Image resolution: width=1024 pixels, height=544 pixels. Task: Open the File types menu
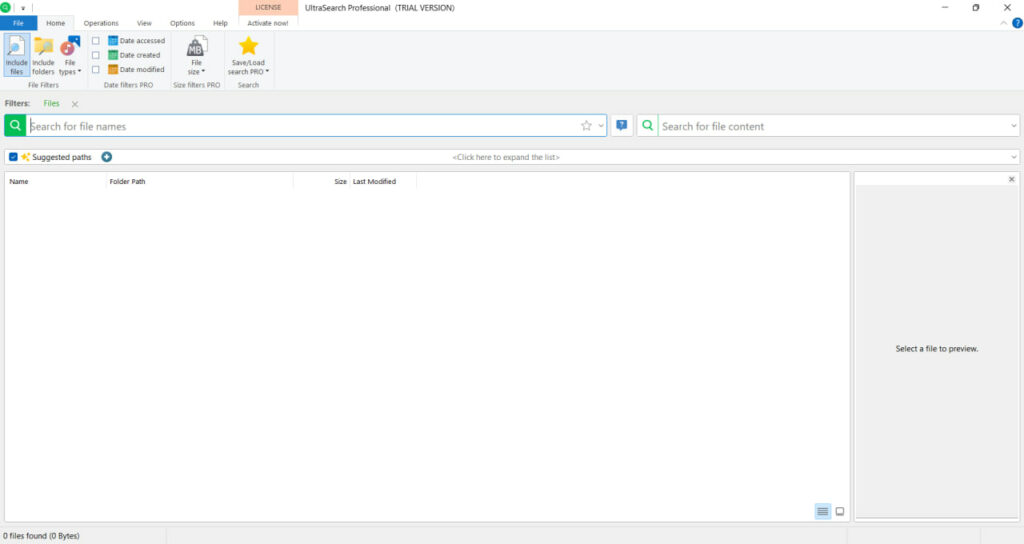coord(70,56)
